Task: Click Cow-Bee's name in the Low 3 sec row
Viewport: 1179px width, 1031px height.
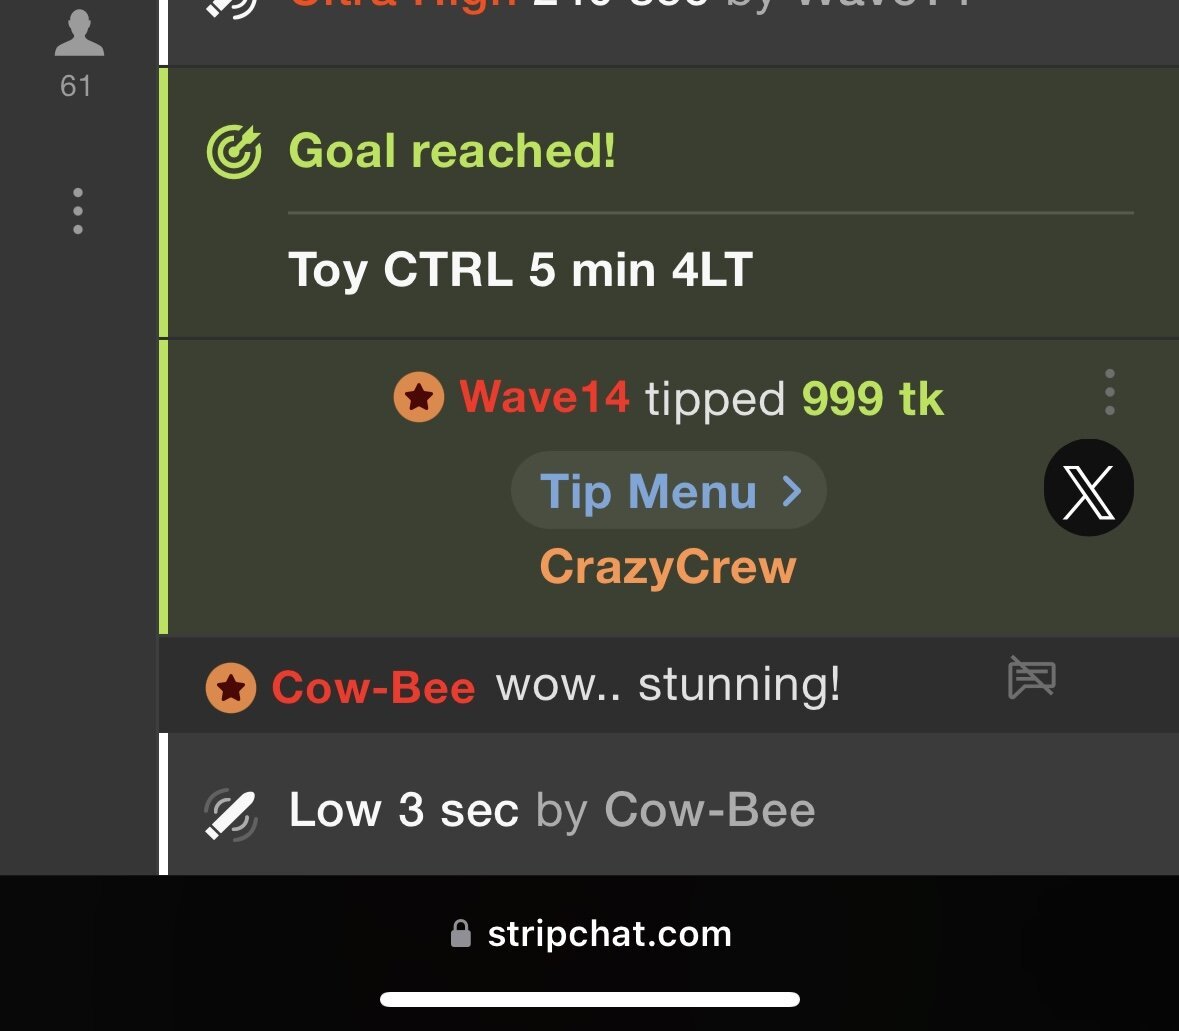Action: point(709,810)
